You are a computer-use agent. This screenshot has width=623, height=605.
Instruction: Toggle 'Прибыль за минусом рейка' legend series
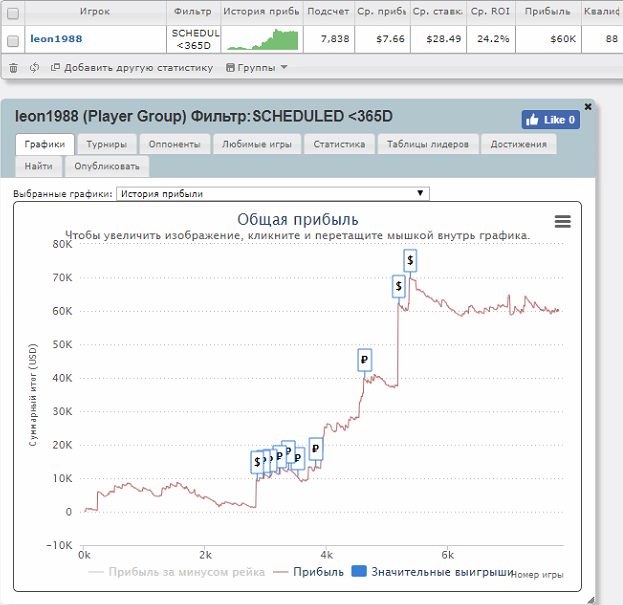tap(177, 572)
